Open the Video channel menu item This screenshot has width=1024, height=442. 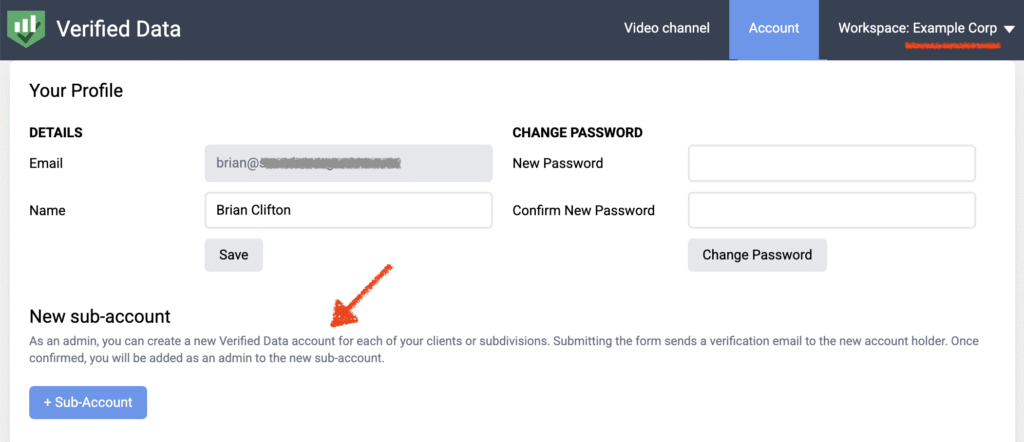click(x=666, y=28)
